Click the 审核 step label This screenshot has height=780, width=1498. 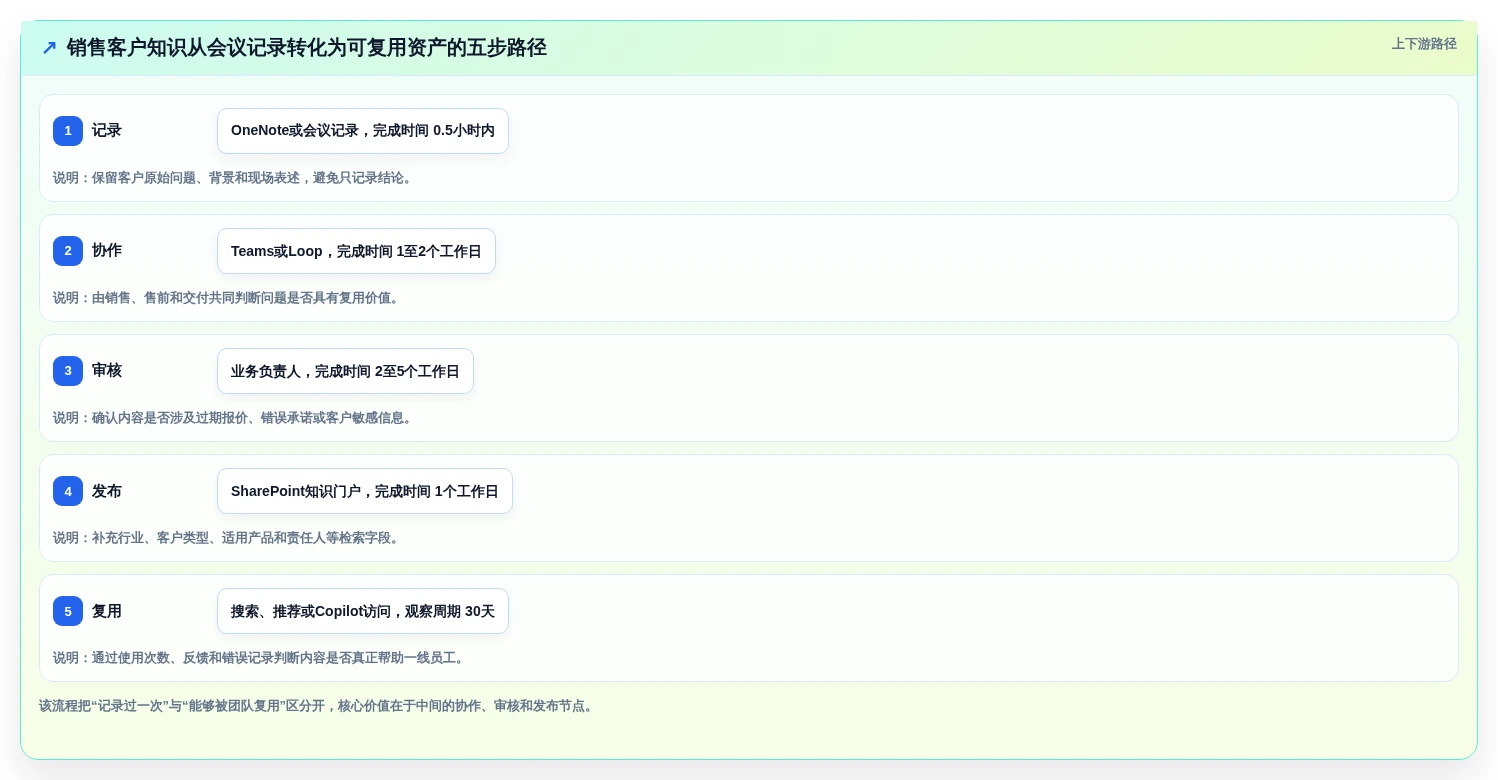click(x=107, y=371)
